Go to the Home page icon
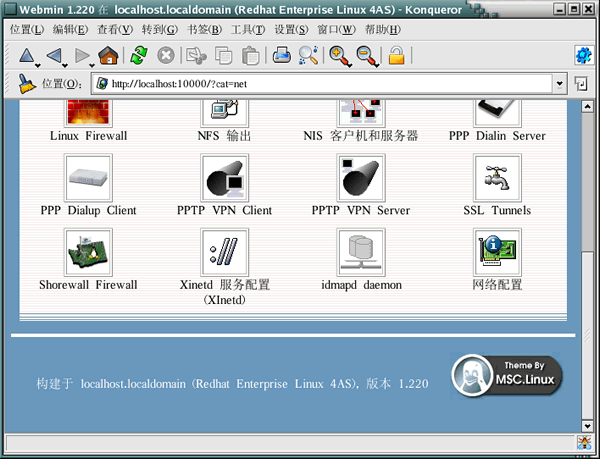Viewport: 600px width, 459px height. click(108, 55)
